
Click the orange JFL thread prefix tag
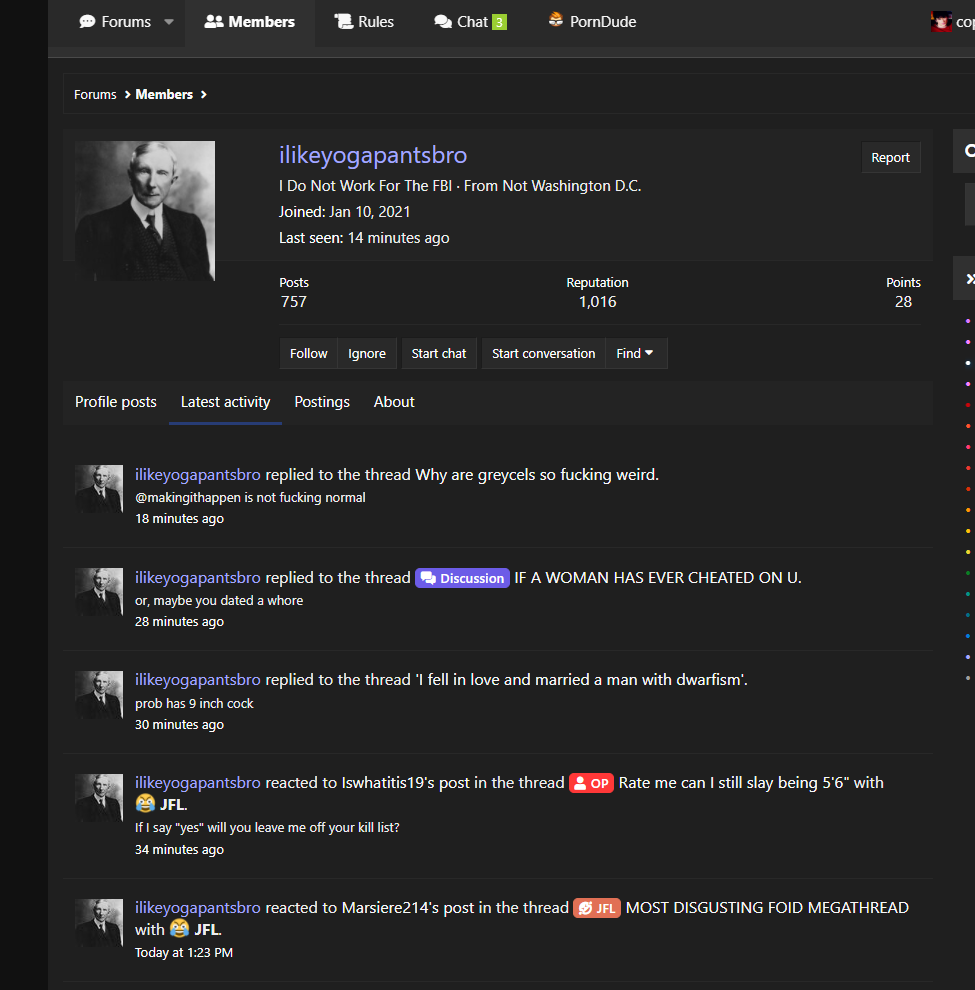(x=597, y=908)
